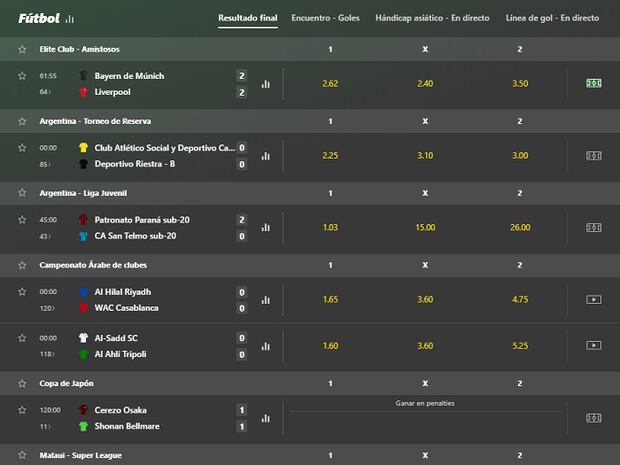Open Argentina - Liga Juvenil competition link
This screenshot has height=465, width=620.
(83, 192)
